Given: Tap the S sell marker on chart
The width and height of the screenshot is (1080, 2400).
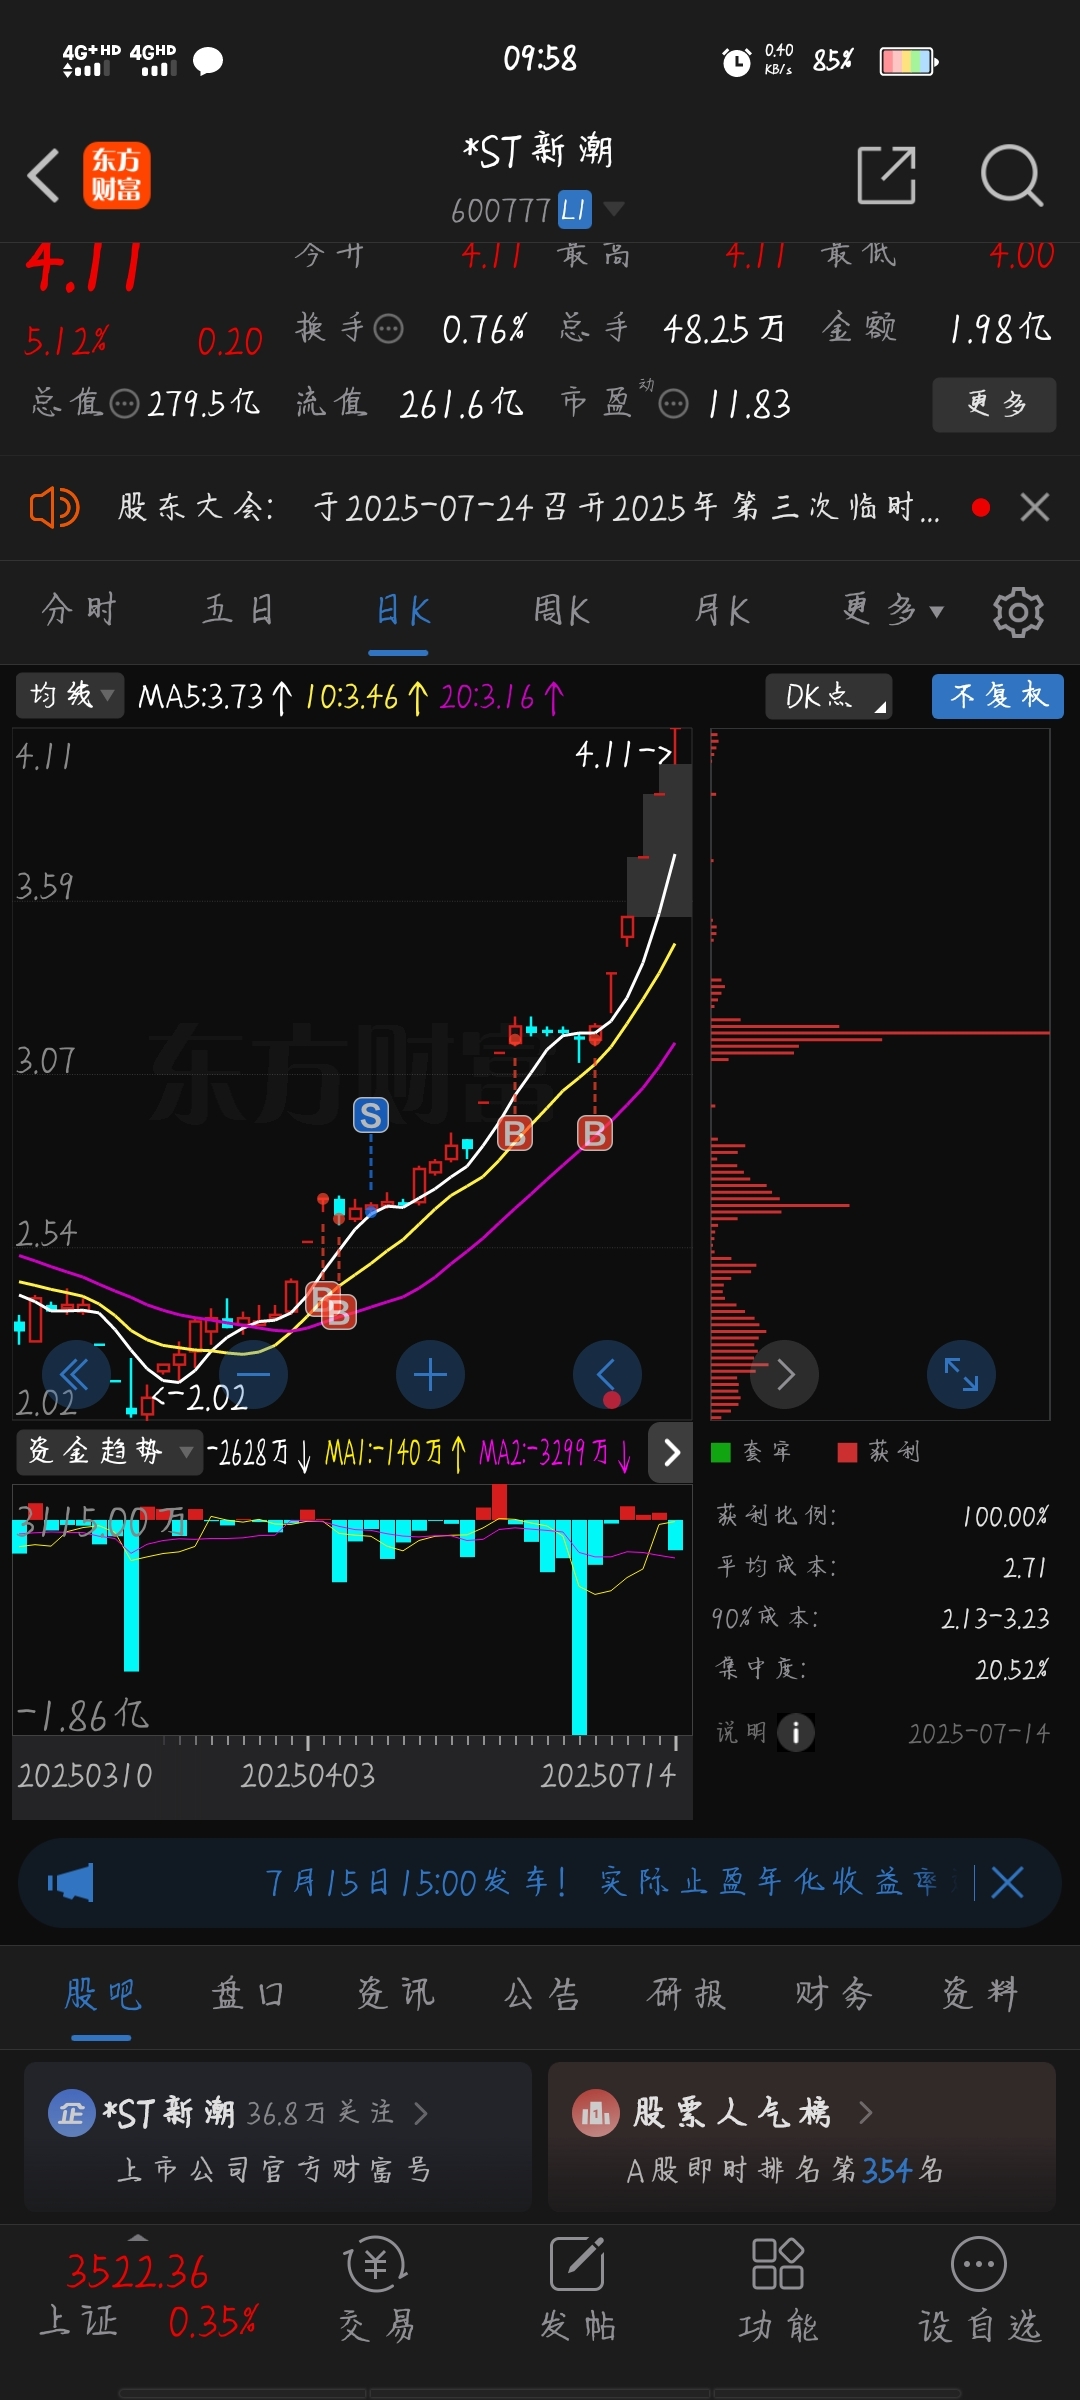Looking at the screenshot, I should [x=371, y=1115].
